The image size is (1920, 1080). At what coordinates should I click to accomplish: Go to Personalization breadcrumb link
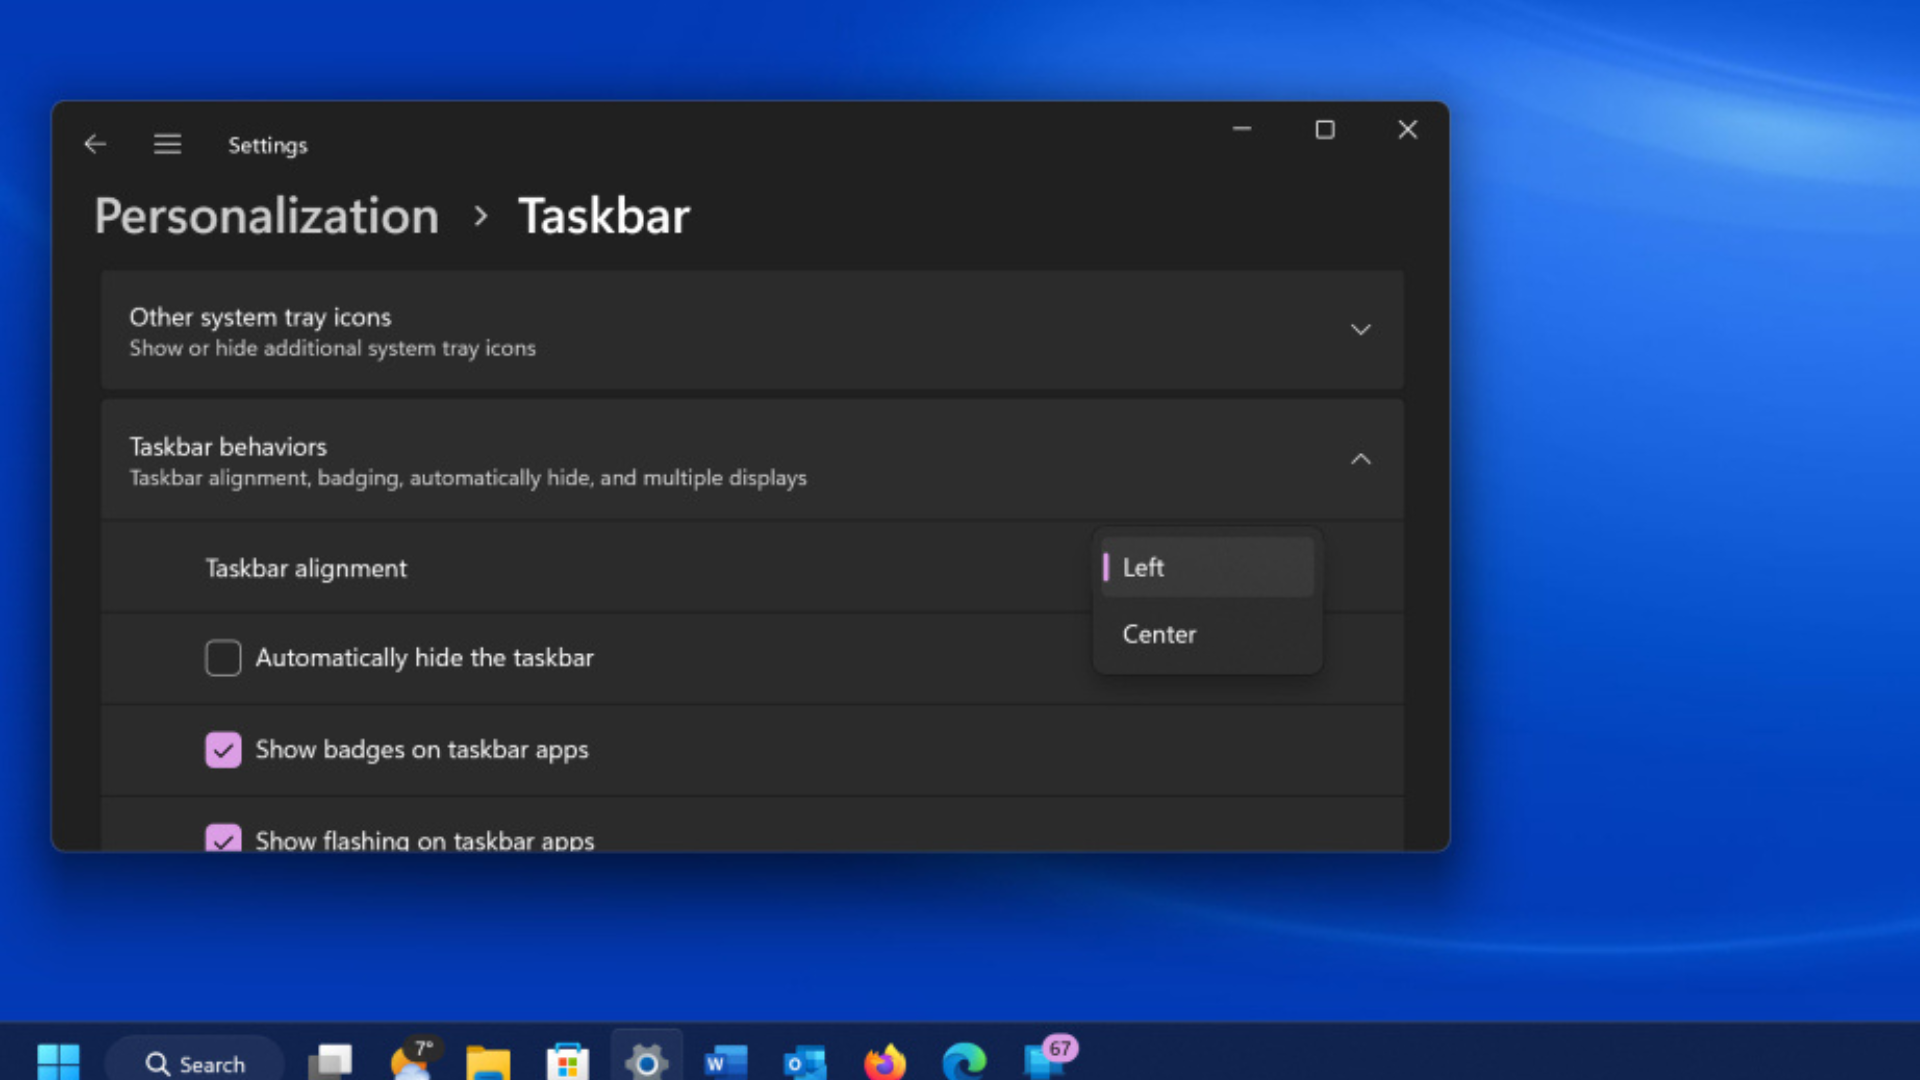267,216
